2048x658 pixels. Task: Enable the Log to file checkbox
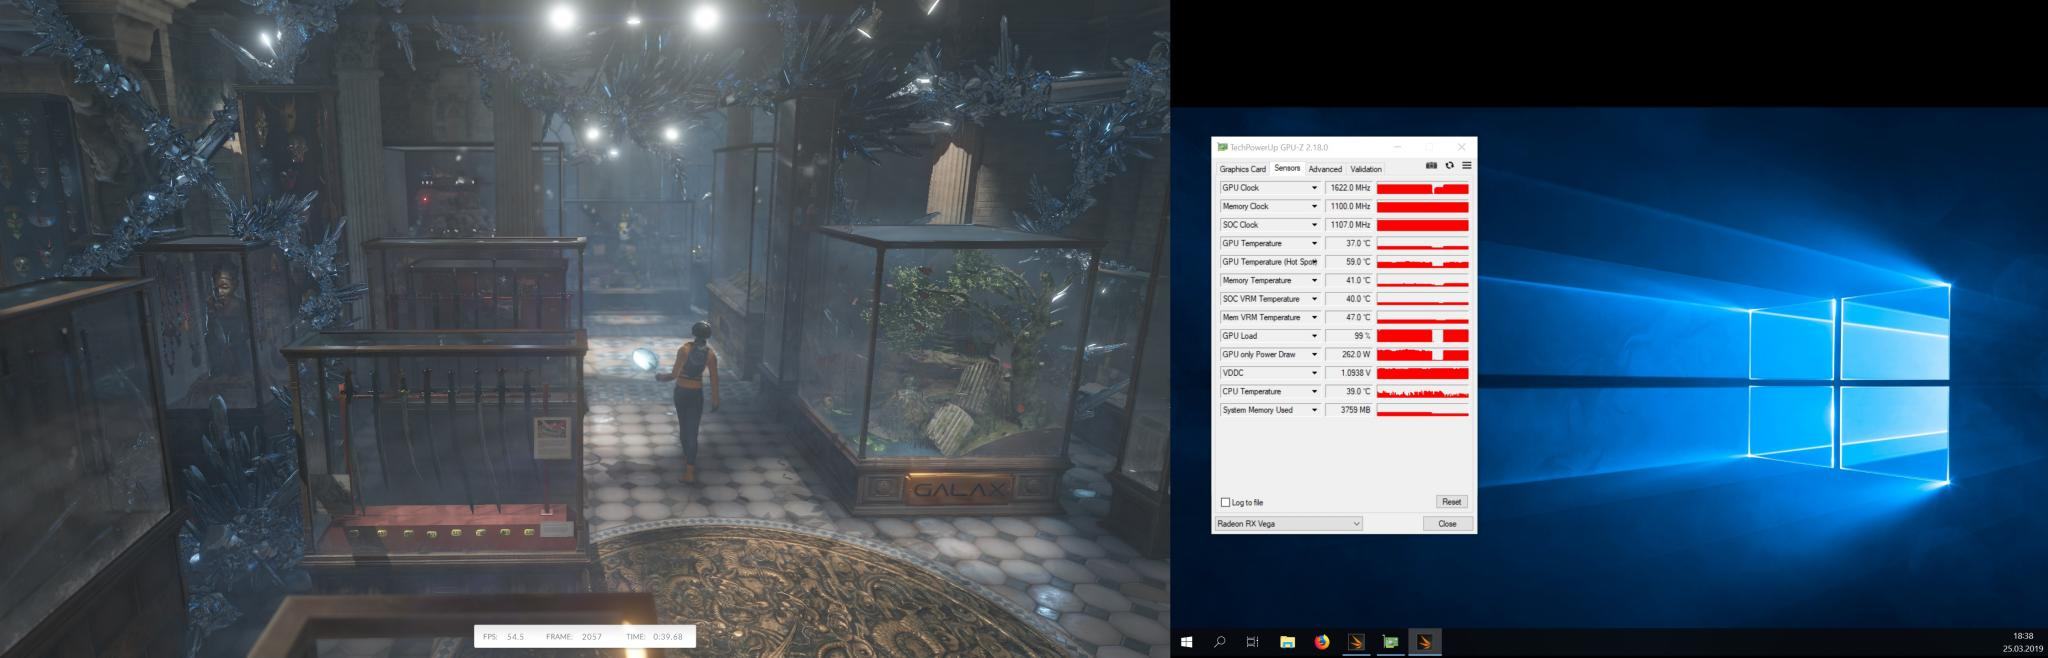(1225, 502)
